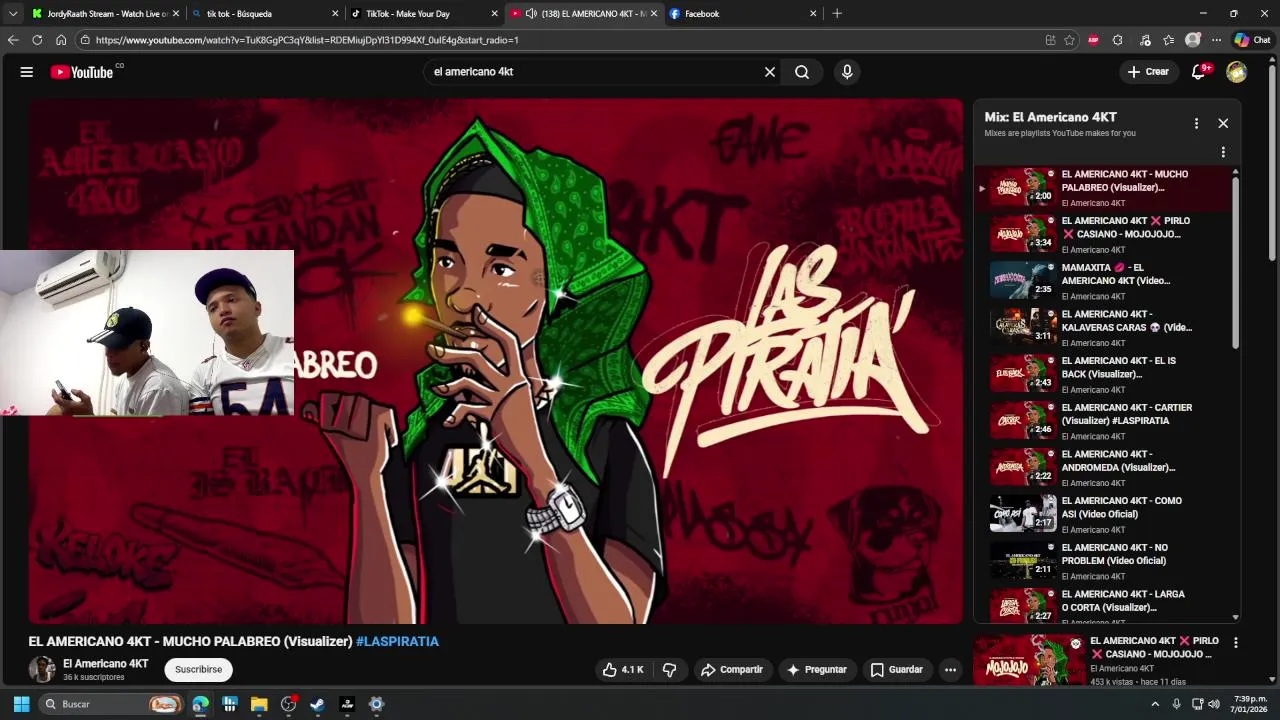Open options menu beside the mix title
The width and height of the screenshot is (1280, 720).
point(1196,123)
